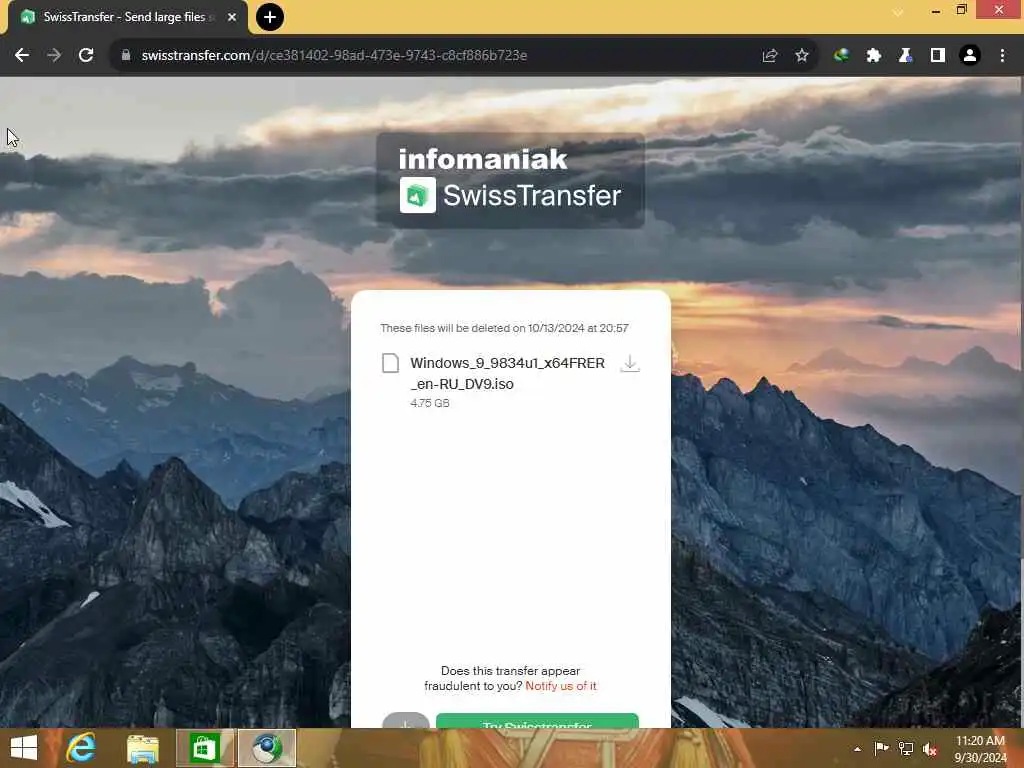View site info via the lock icon
1024x768 pixels.
click(x=126, y=56)
